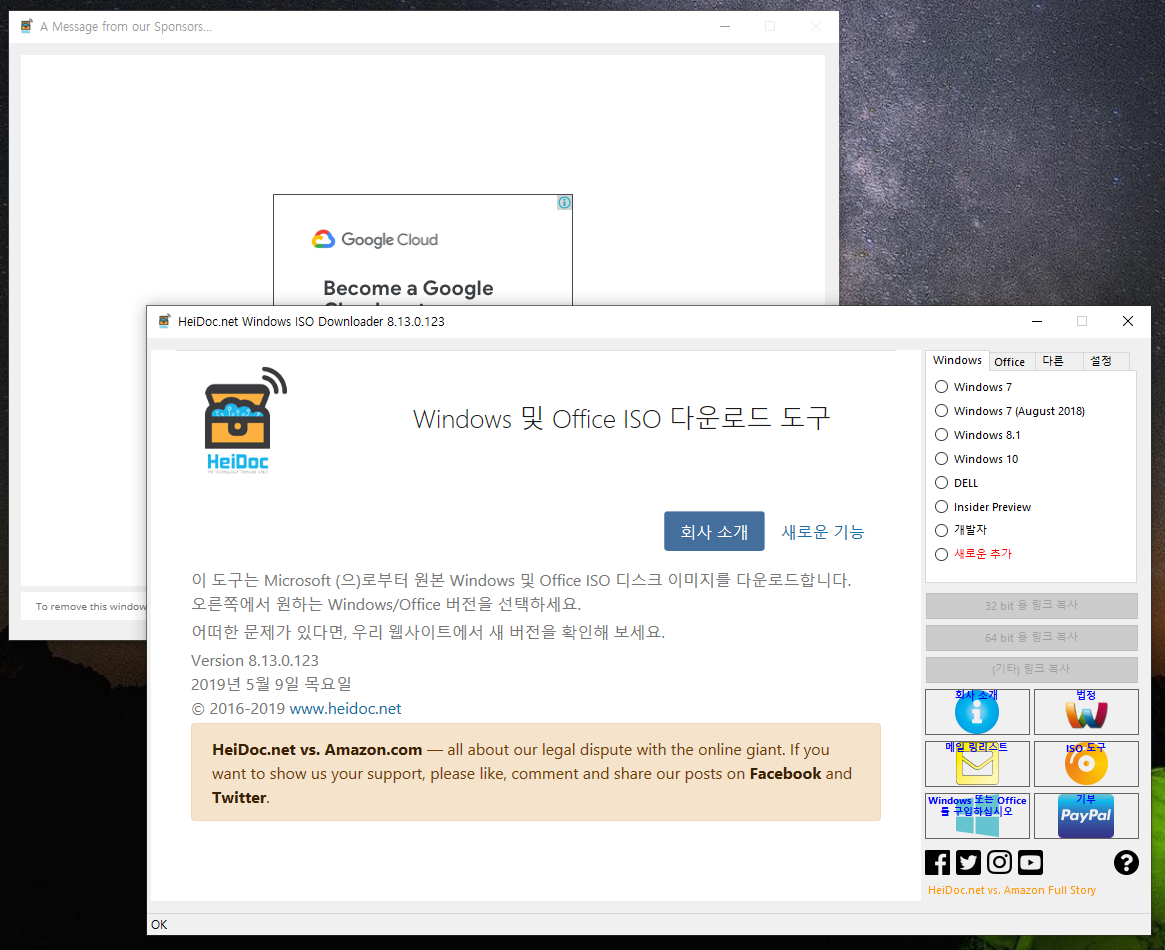Click the question mark help icon
1165x950 pixels.
pos(1126,862)
